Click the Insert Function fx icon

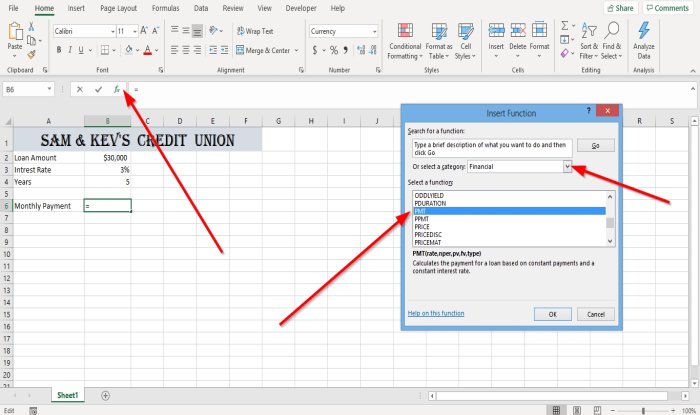(117, 89)
